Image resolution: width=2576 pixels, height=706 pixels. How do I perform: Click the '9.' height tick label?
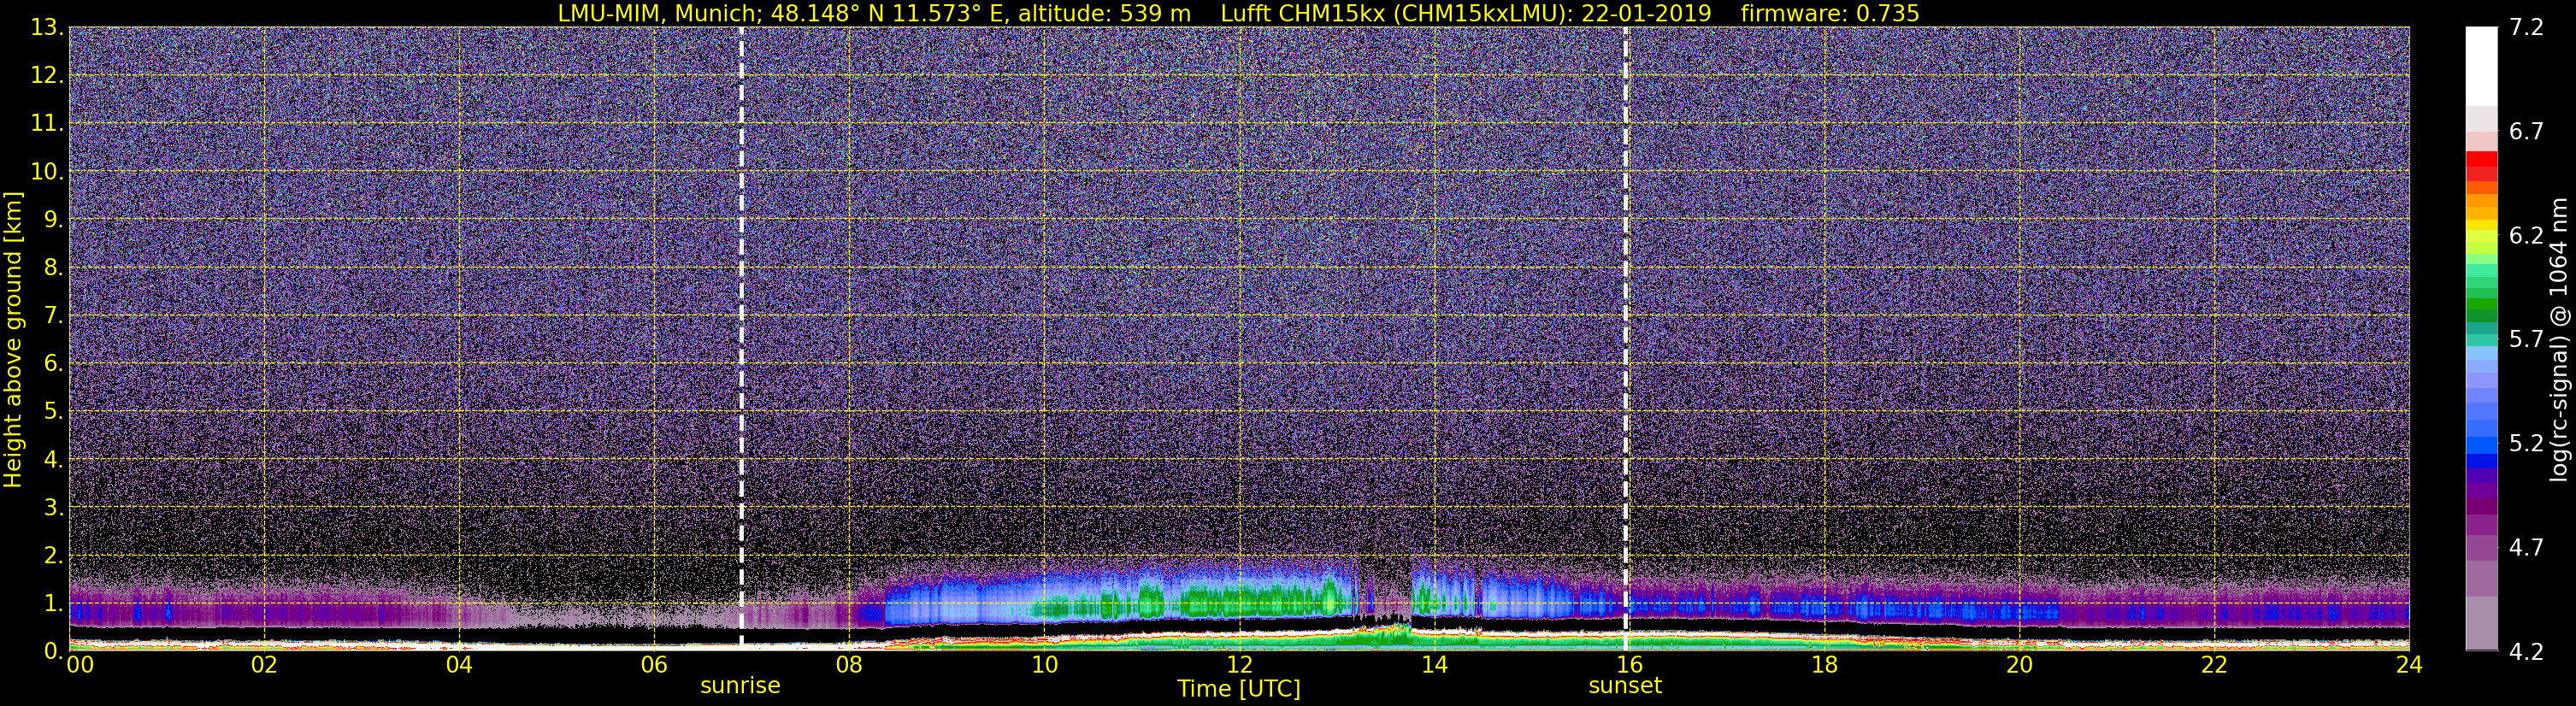coord(52,219)
